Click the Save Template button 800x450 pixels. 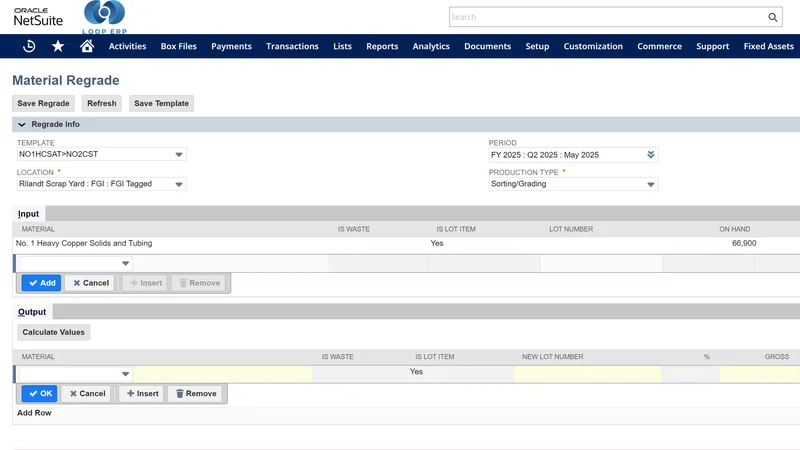161,103
